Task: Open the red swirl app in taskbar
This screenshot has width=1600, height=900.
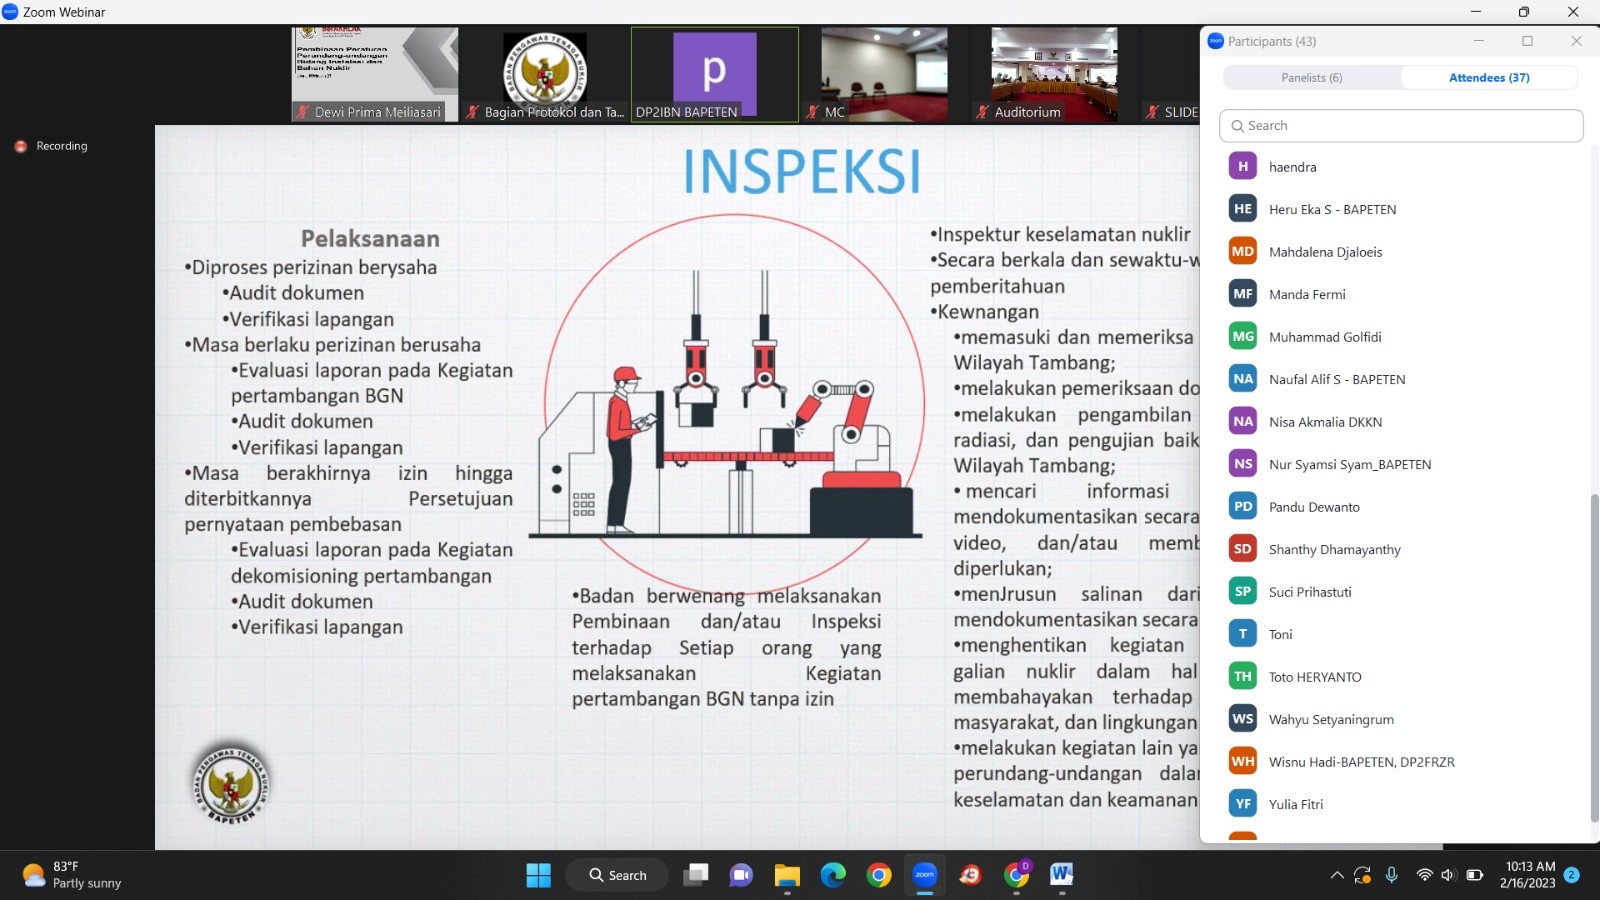Action: [970, 875]
